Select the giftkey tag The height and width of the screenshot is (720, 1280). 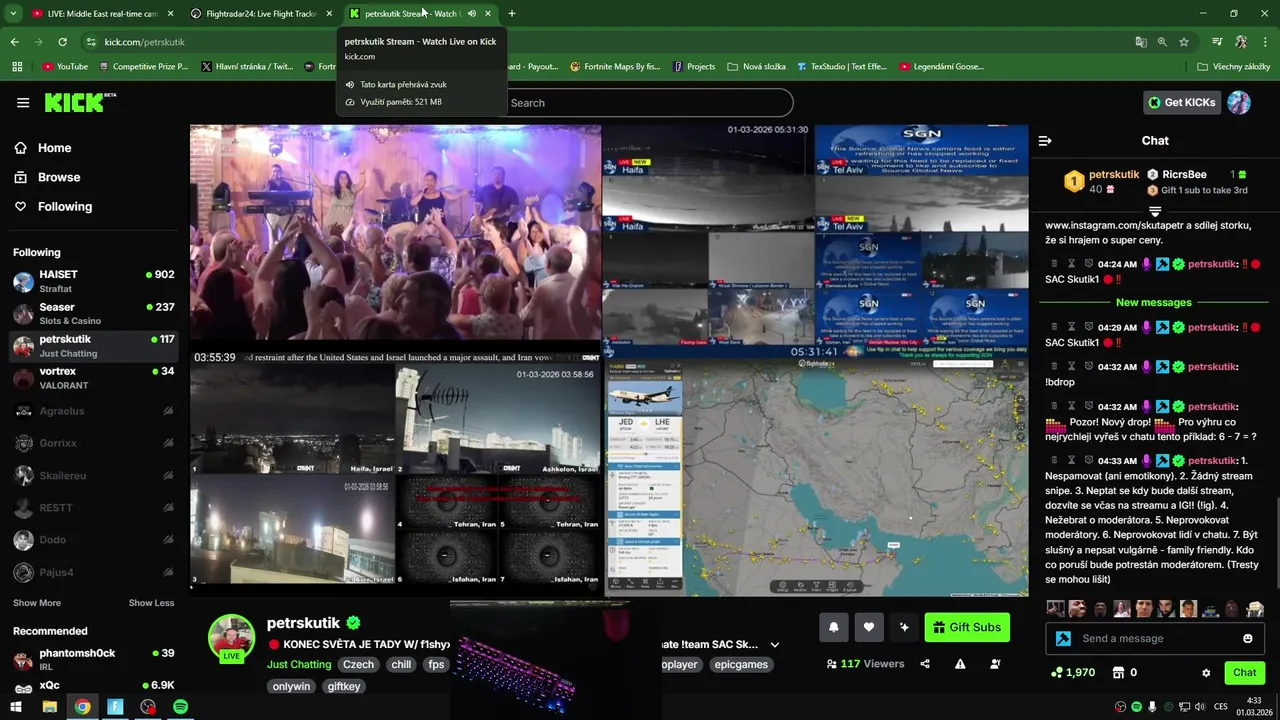click(x=344, y=686)
